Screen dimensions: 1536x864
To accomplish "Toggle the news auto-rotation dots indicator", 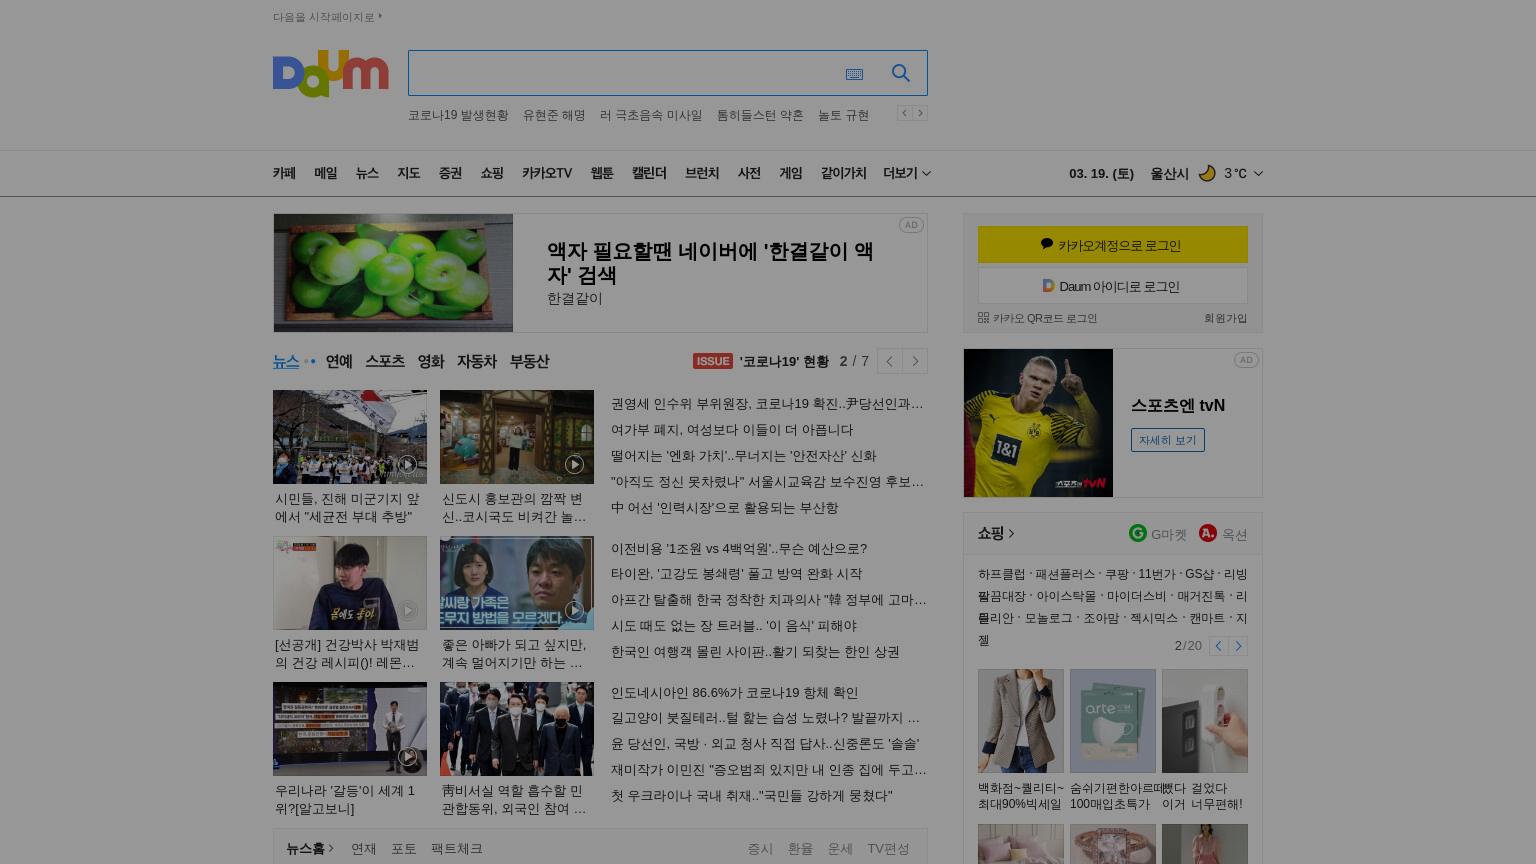I will [310, 362].
